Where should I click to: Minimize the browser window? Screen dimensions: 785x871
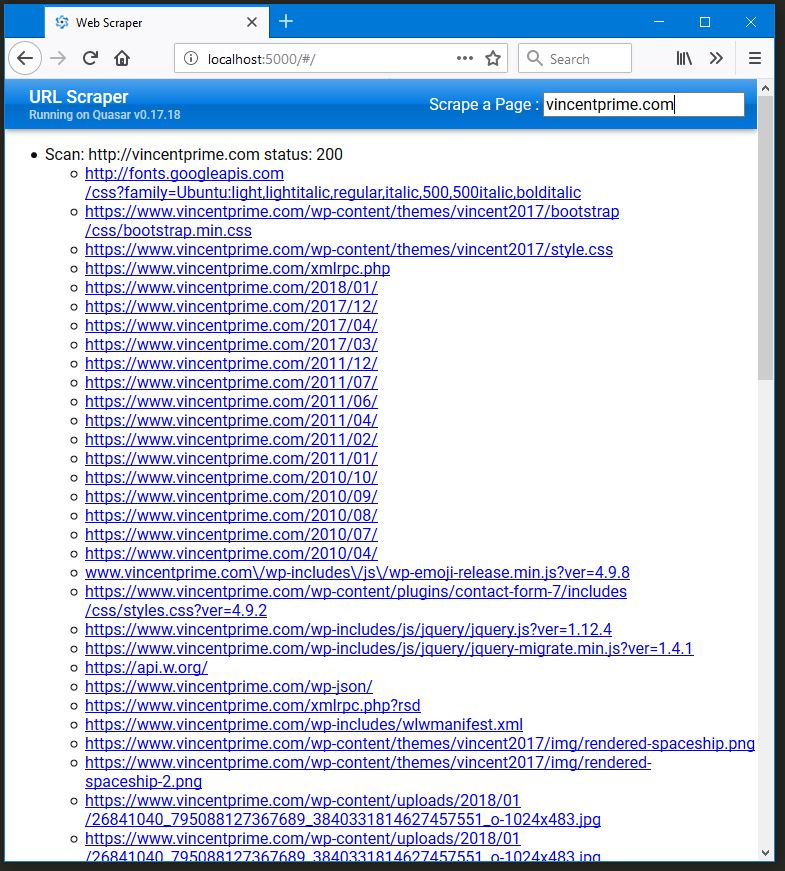pos(659,22)
